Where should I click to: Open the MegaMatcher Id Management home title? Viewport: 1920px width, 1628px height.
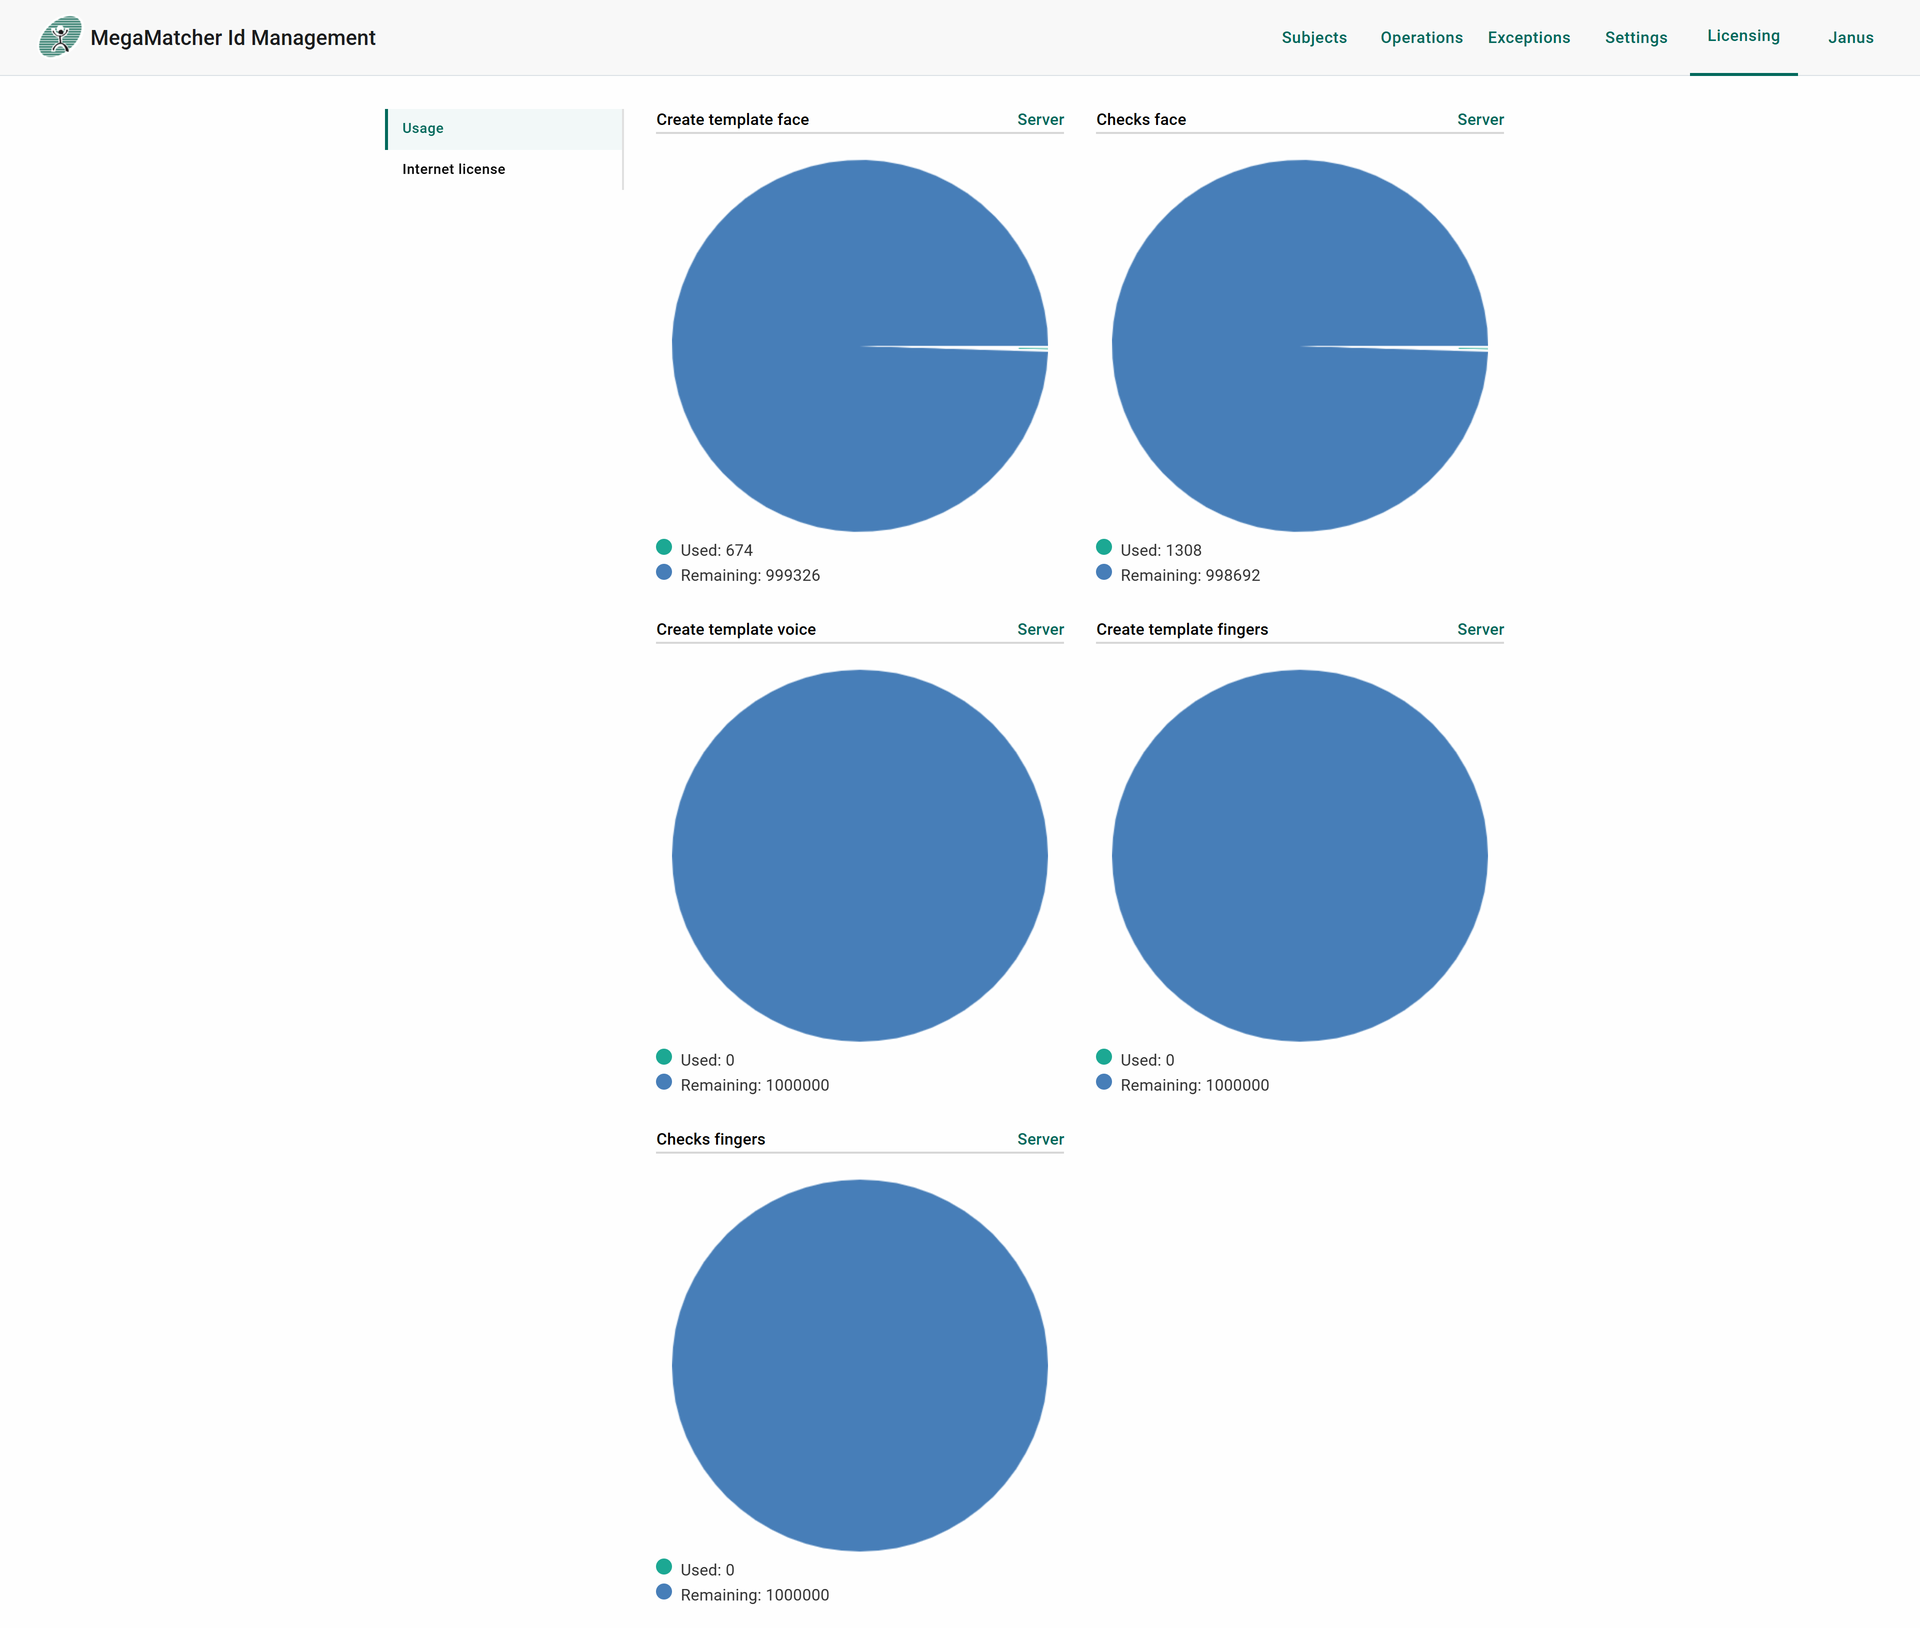233,38
